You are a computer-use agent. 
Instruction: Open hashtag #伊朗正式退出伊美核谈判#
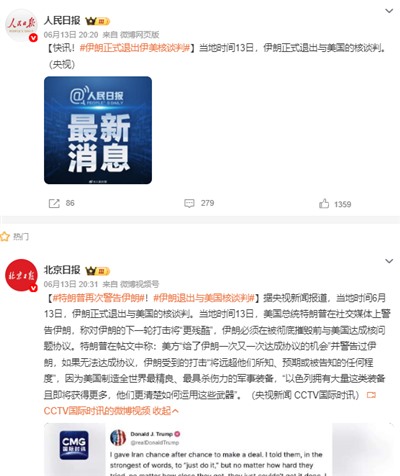click(135, 48)
